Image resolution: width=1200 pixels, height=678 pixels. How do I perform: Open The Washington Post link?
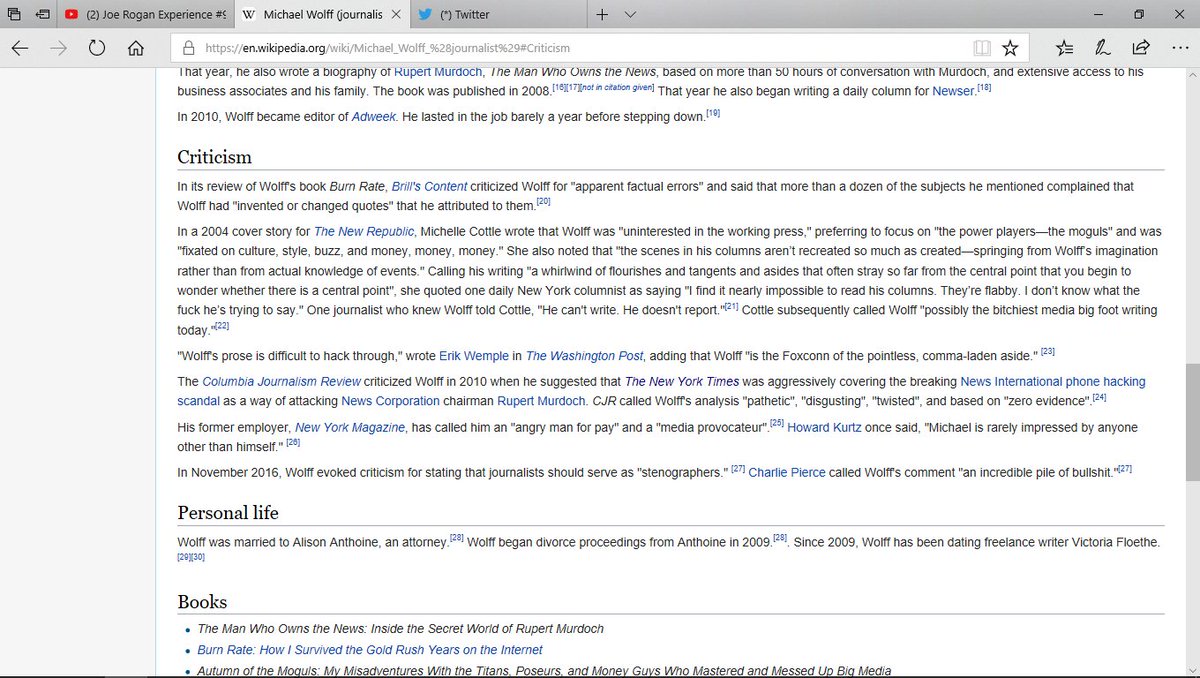[x=584, y=356]
